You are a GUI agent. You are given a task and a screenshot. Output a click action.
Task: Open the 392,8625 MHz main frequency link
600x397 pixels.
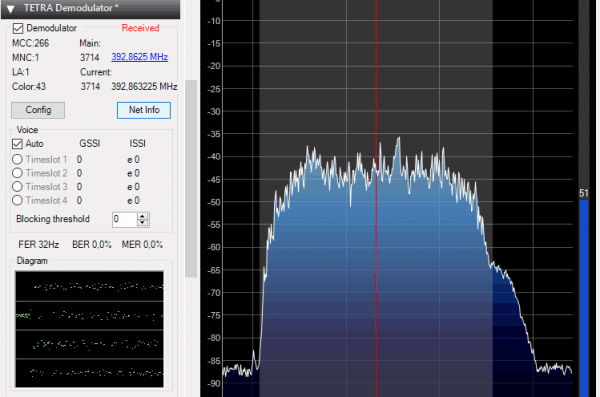click(x=140, y=57)
